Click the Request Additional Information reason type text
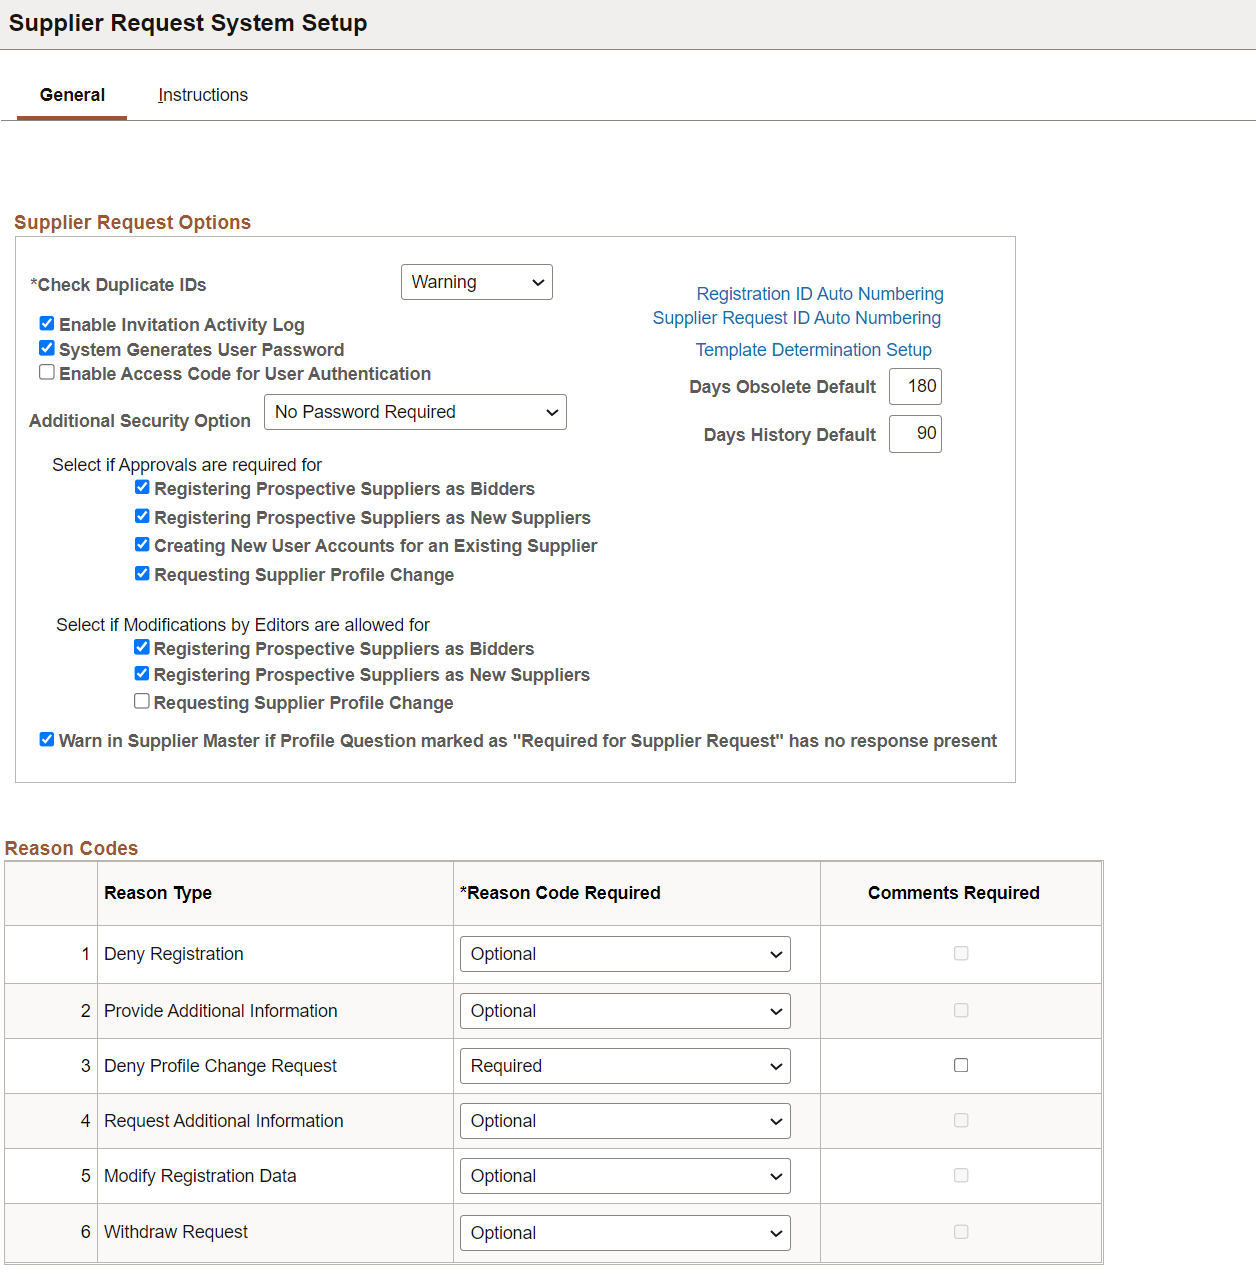The height and width of the screenshot is (1283, 1256). (x=224, y=1121)
